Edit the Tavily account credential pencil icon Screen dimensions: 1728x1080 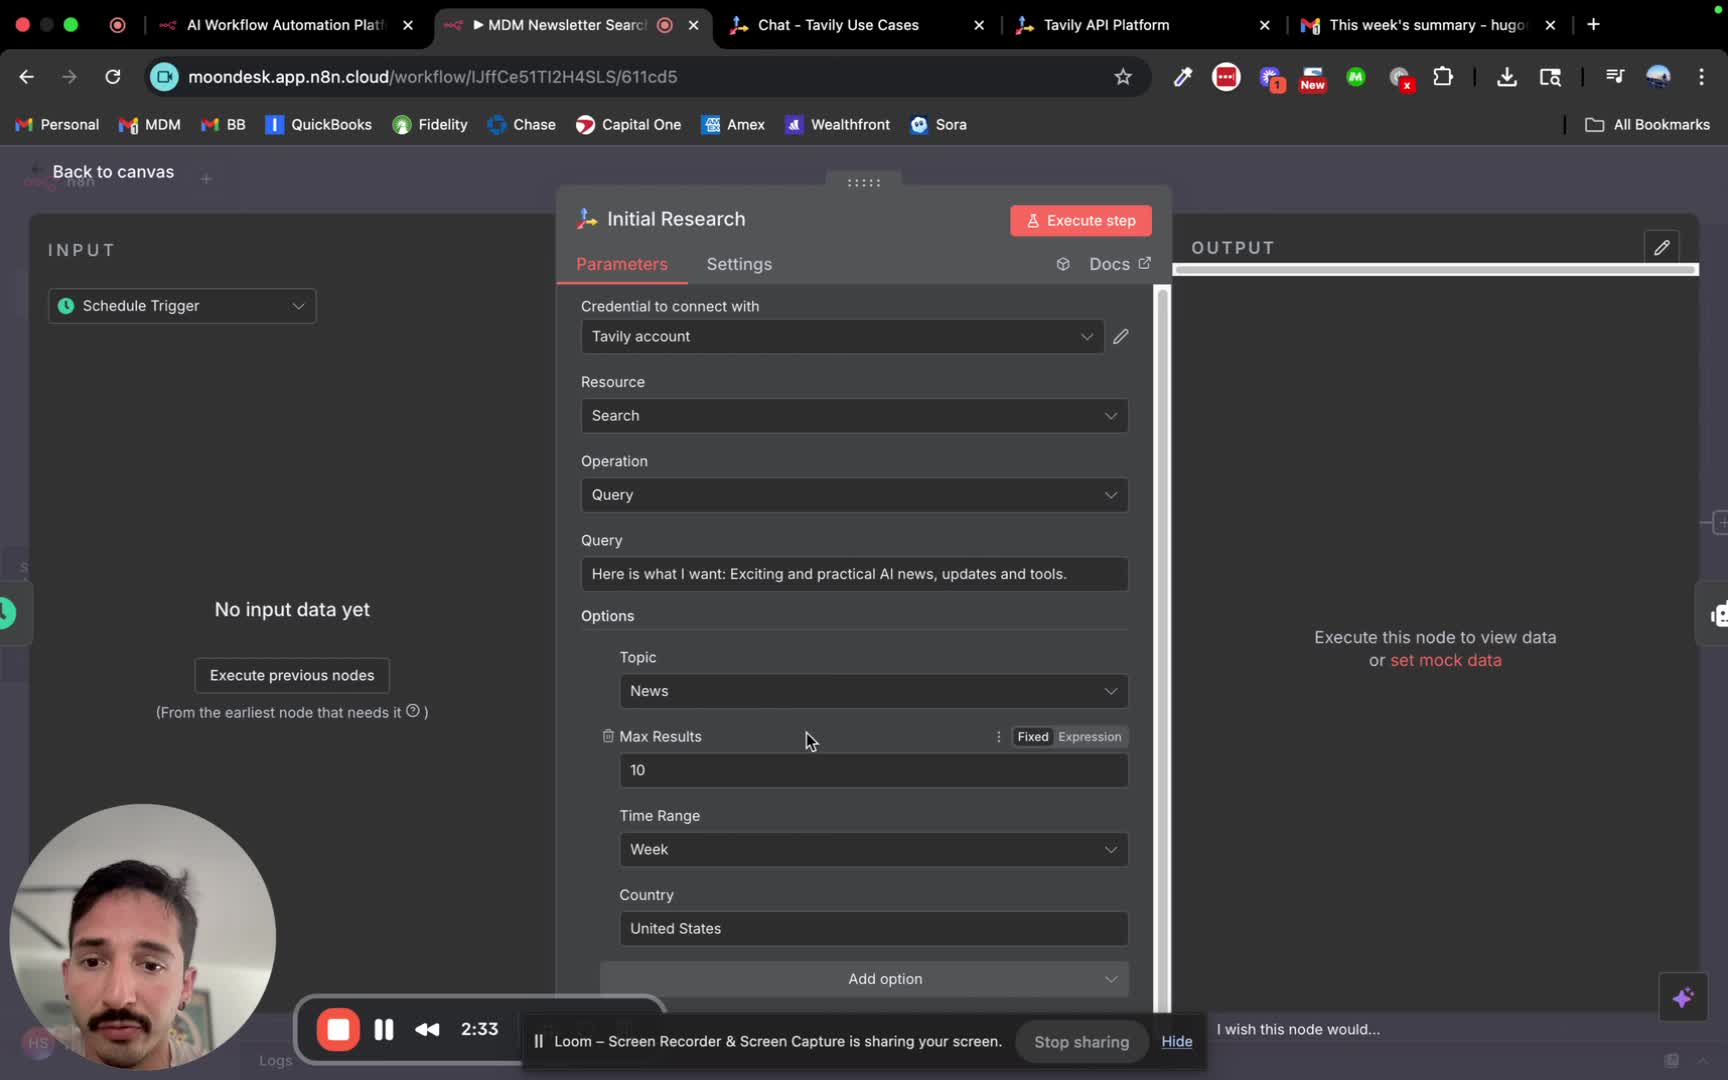[1121, 337]
